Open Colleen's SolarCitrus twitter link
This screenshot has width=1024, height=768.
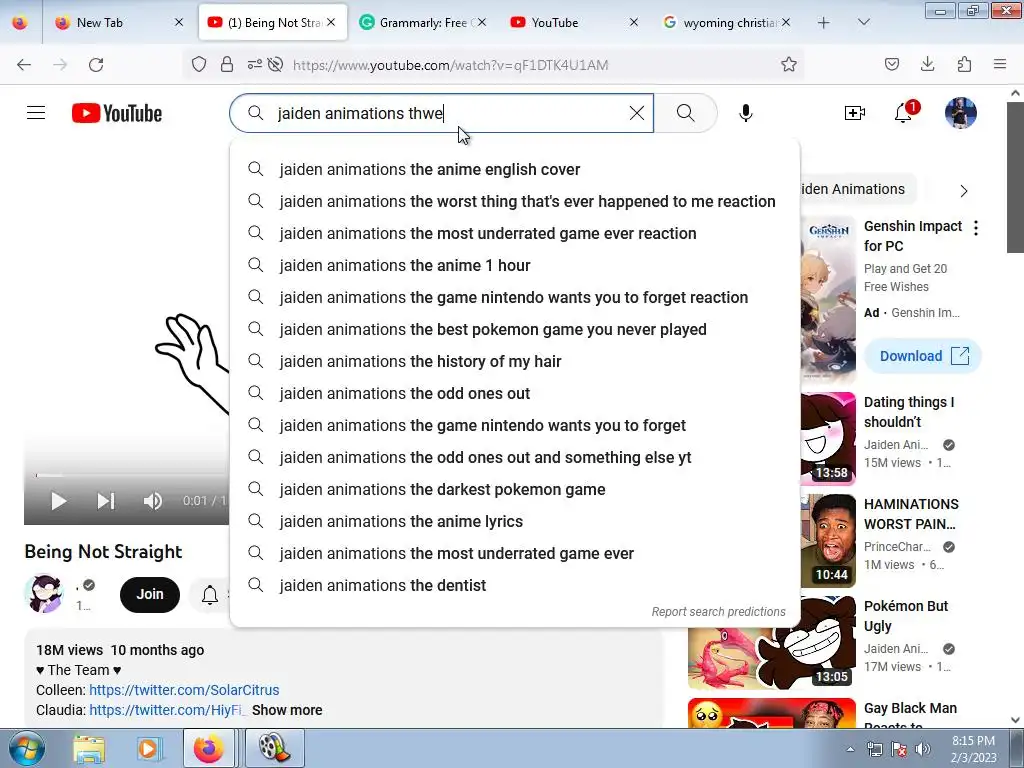pos(184,690)
